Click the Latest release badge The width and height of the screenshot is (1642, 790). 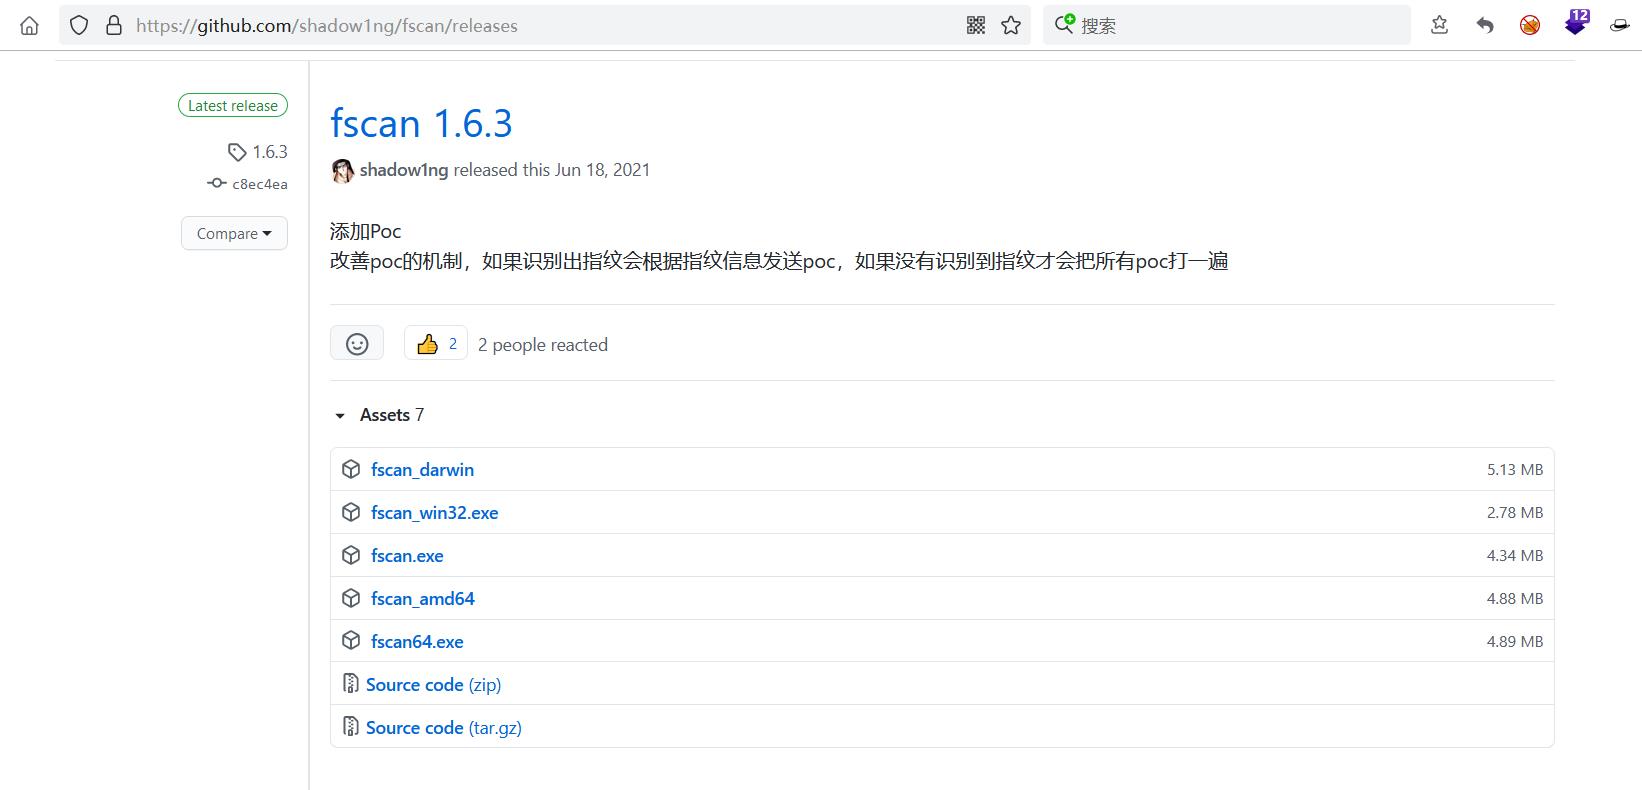[x=233, y=105]
